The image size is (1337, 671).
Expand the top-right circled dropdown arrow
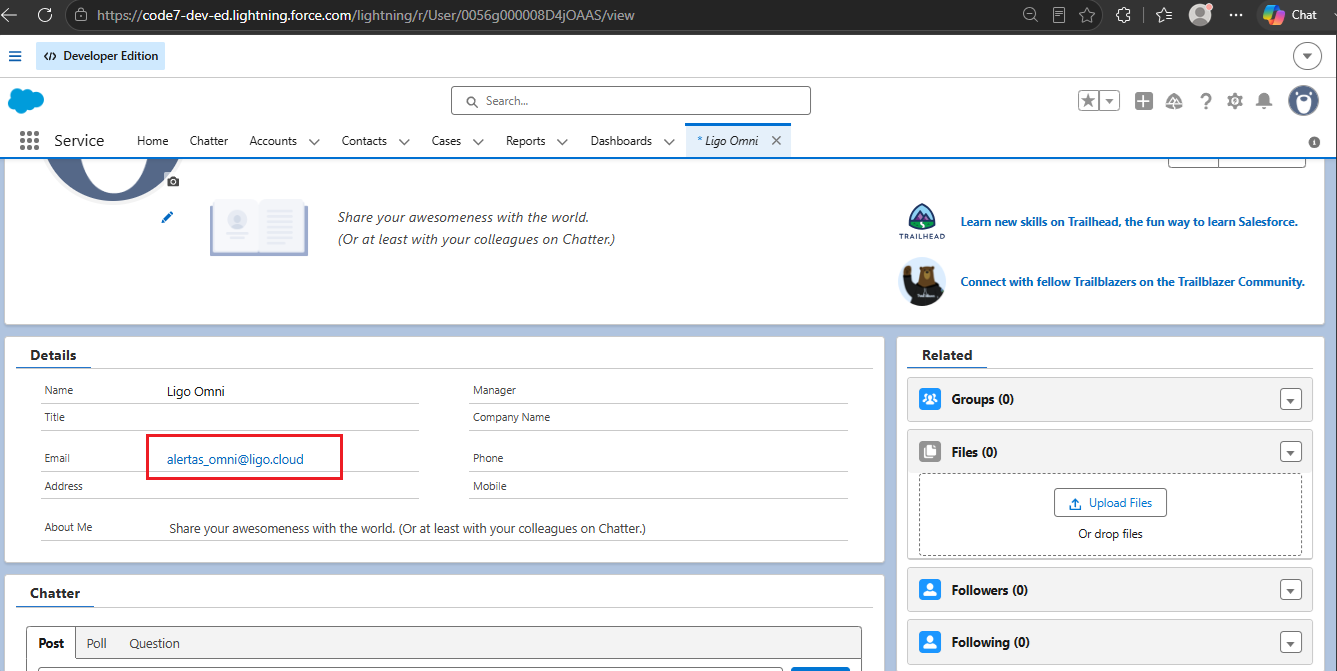pyautogui.click(x=1308, y=56)
